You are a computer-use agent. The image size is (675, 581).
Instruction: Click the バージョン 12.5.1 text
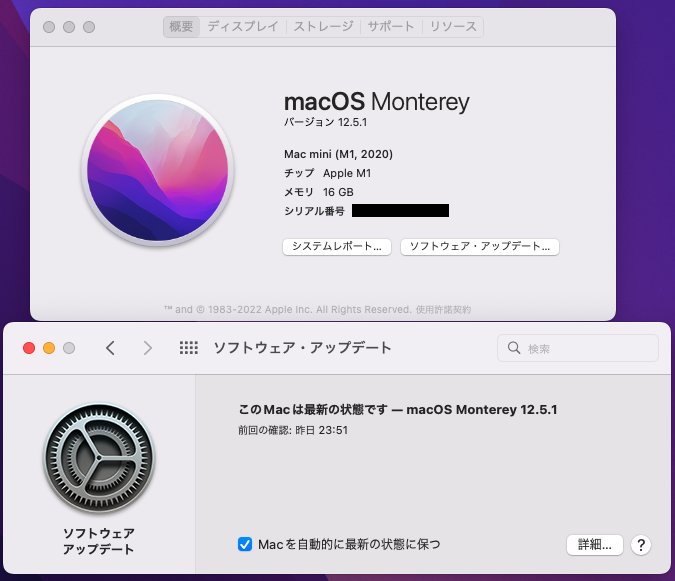pyautogui.click(x=325, y=122)
